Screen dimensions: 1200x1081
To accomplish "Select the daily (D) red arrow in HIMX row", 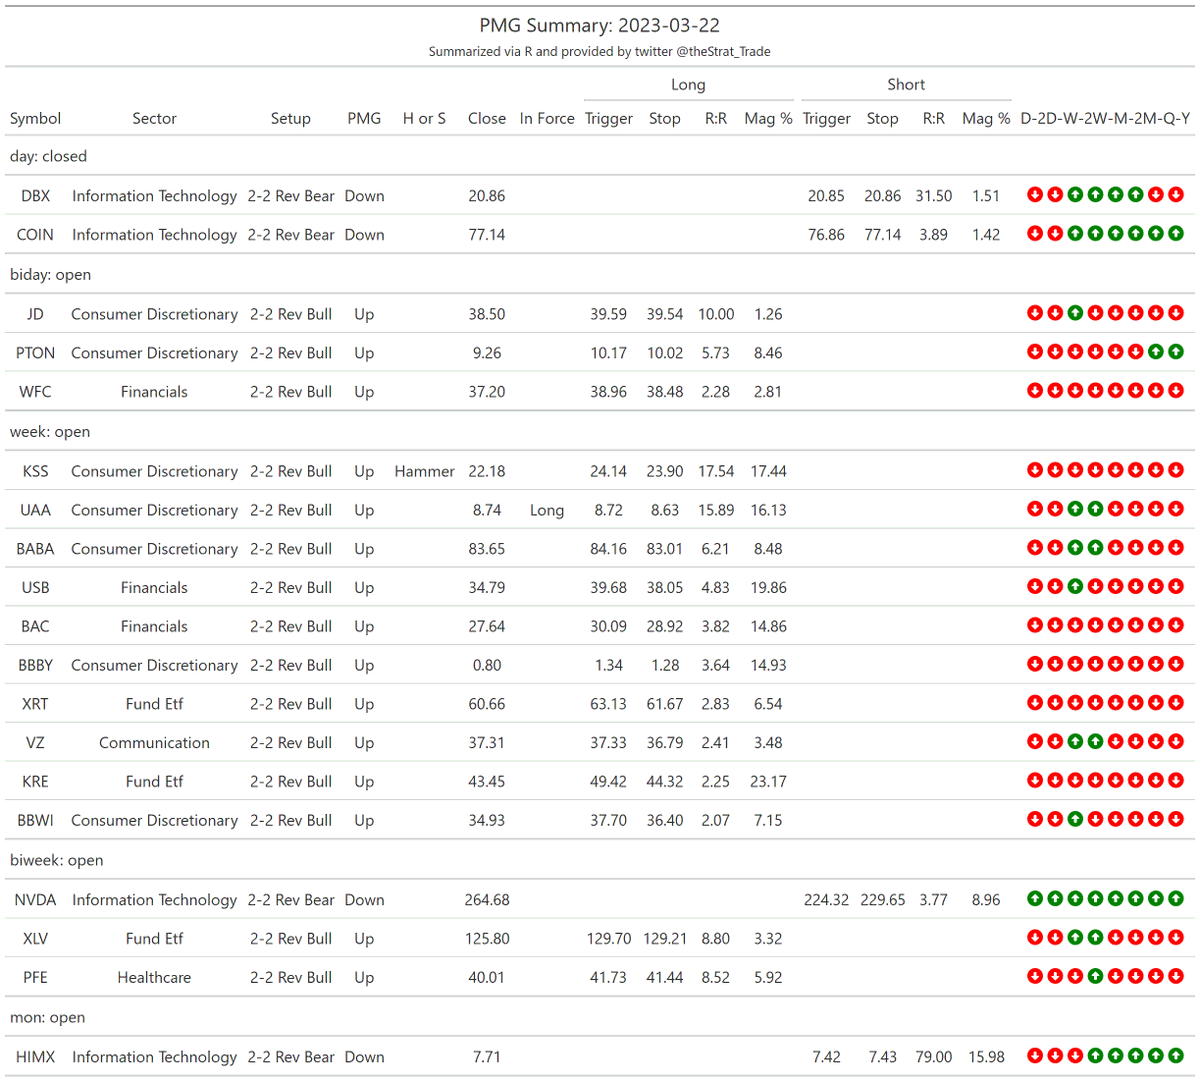I will tap(1035, 1055).
